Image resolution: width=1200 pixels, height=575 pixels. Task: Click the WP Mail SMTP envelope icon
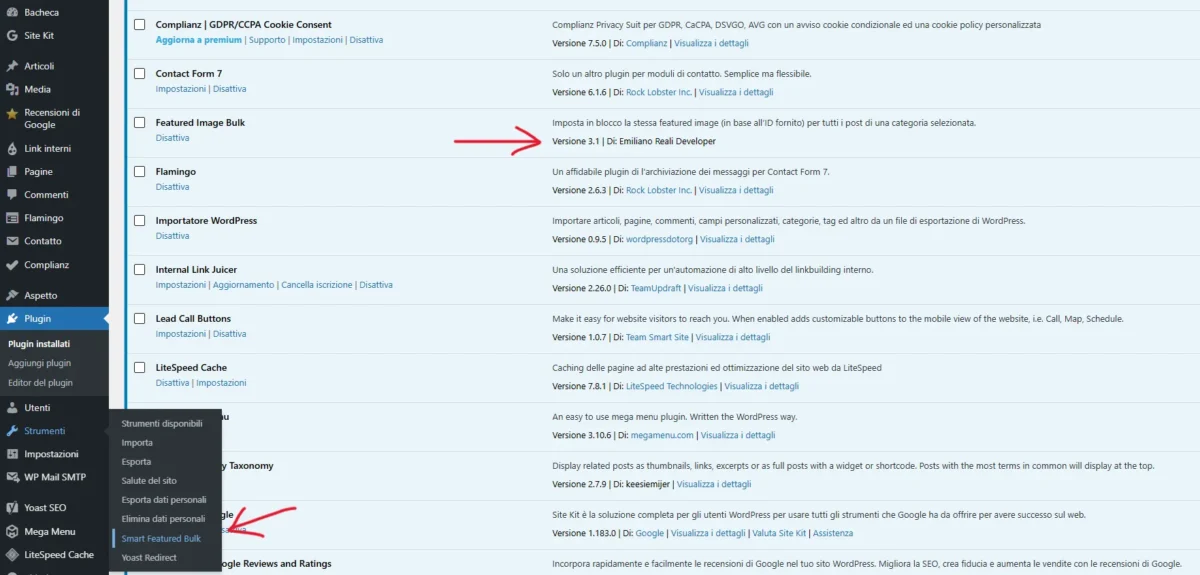12,477
